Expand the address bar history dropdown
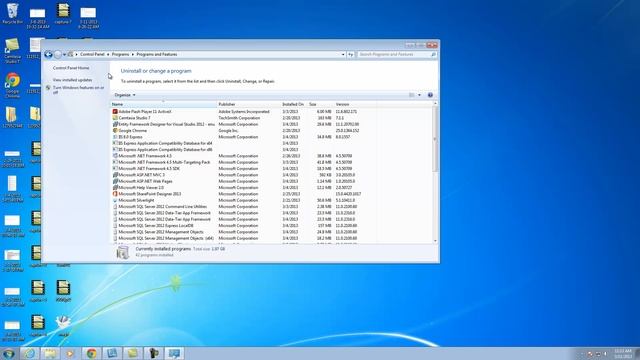This screenshot has height=360, width=640. point(343,54)
